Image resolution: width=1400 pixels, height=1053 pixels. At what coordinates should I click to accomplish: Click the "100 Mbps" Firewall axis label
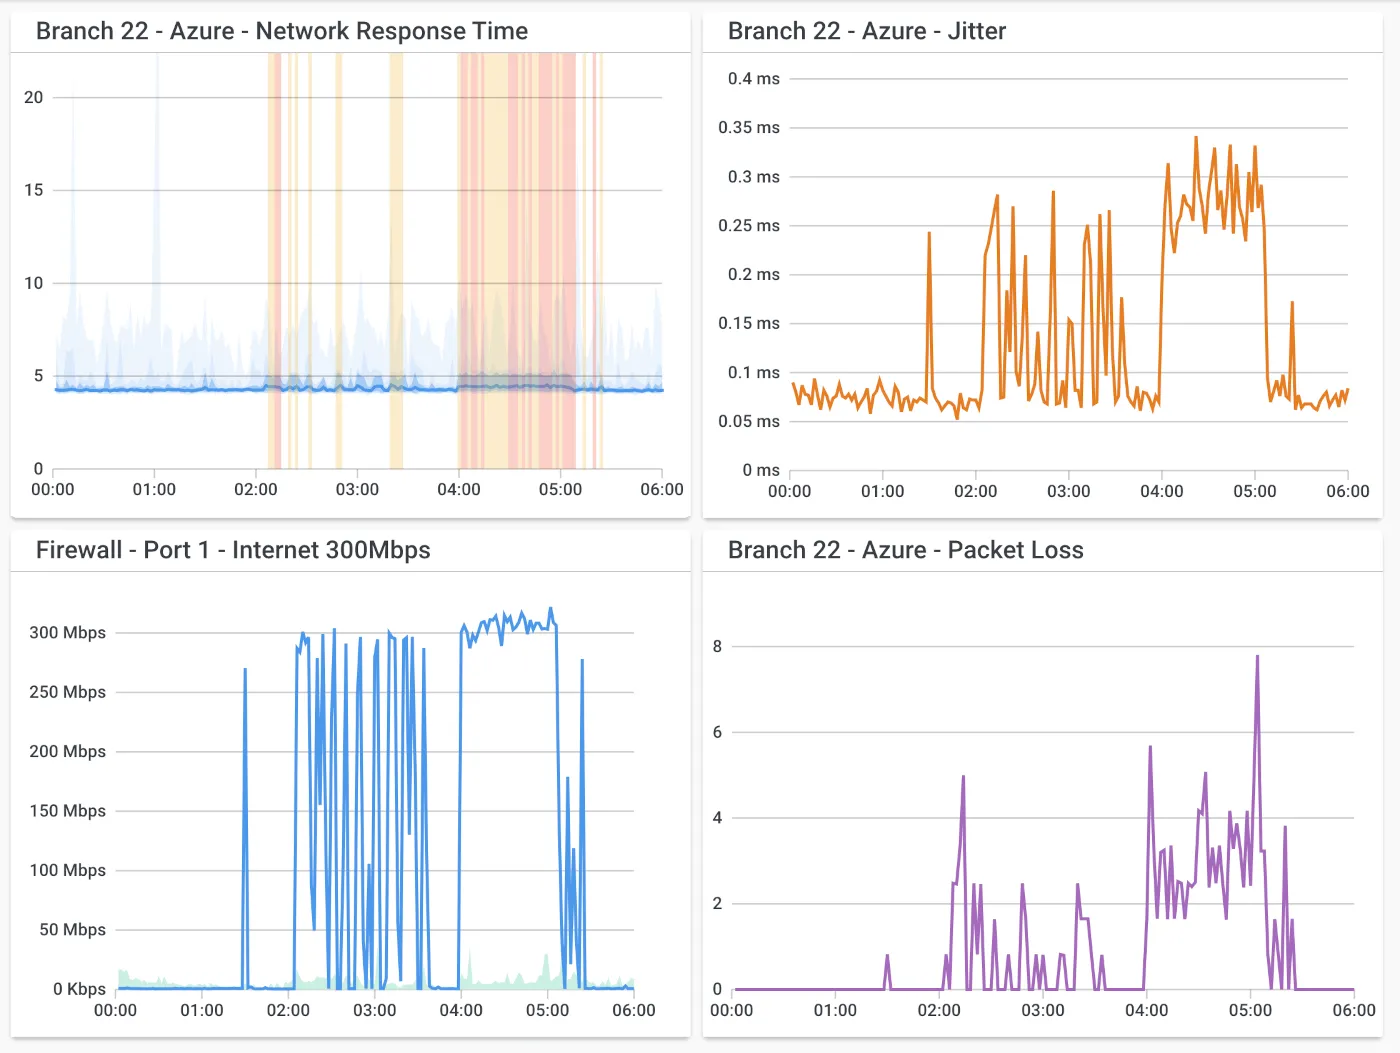pos(68,871)
